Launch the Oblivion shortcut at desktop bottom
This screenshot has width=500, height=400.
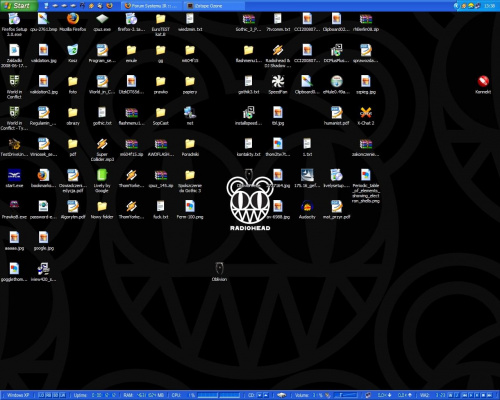coord(219,272)
